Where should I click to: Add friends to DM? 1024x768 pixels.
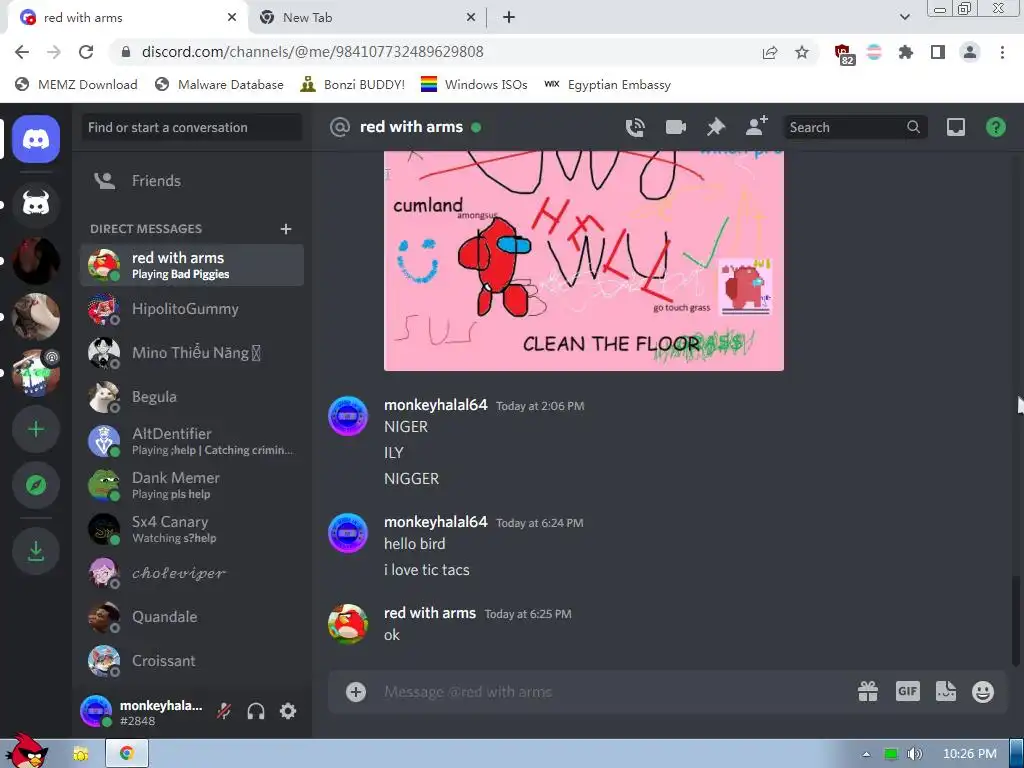(757, 126)
